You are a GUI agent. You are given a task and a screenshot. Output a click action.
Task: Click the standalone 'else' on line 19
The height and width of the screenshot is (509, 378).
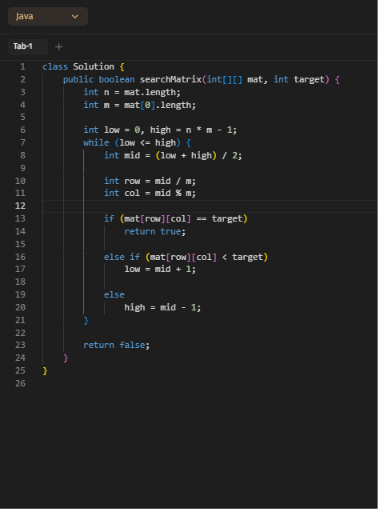point(114,295)
